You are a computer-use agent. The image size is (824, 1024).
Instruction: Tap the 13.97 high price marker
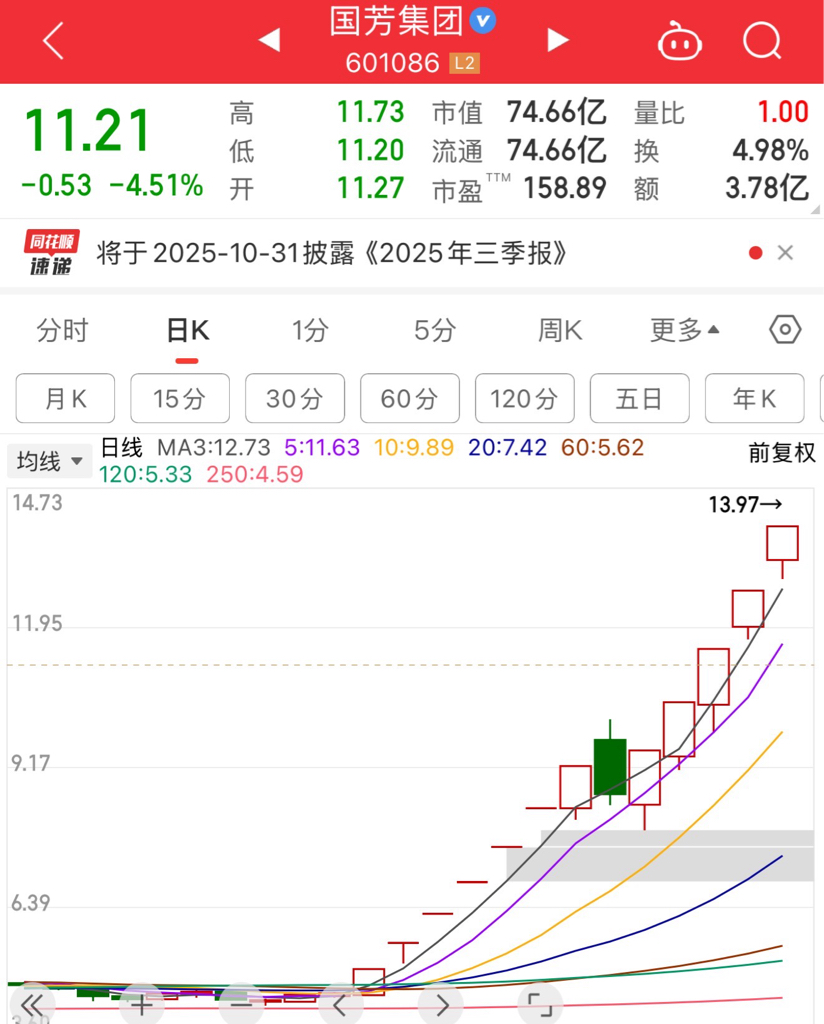coord(745,504)
